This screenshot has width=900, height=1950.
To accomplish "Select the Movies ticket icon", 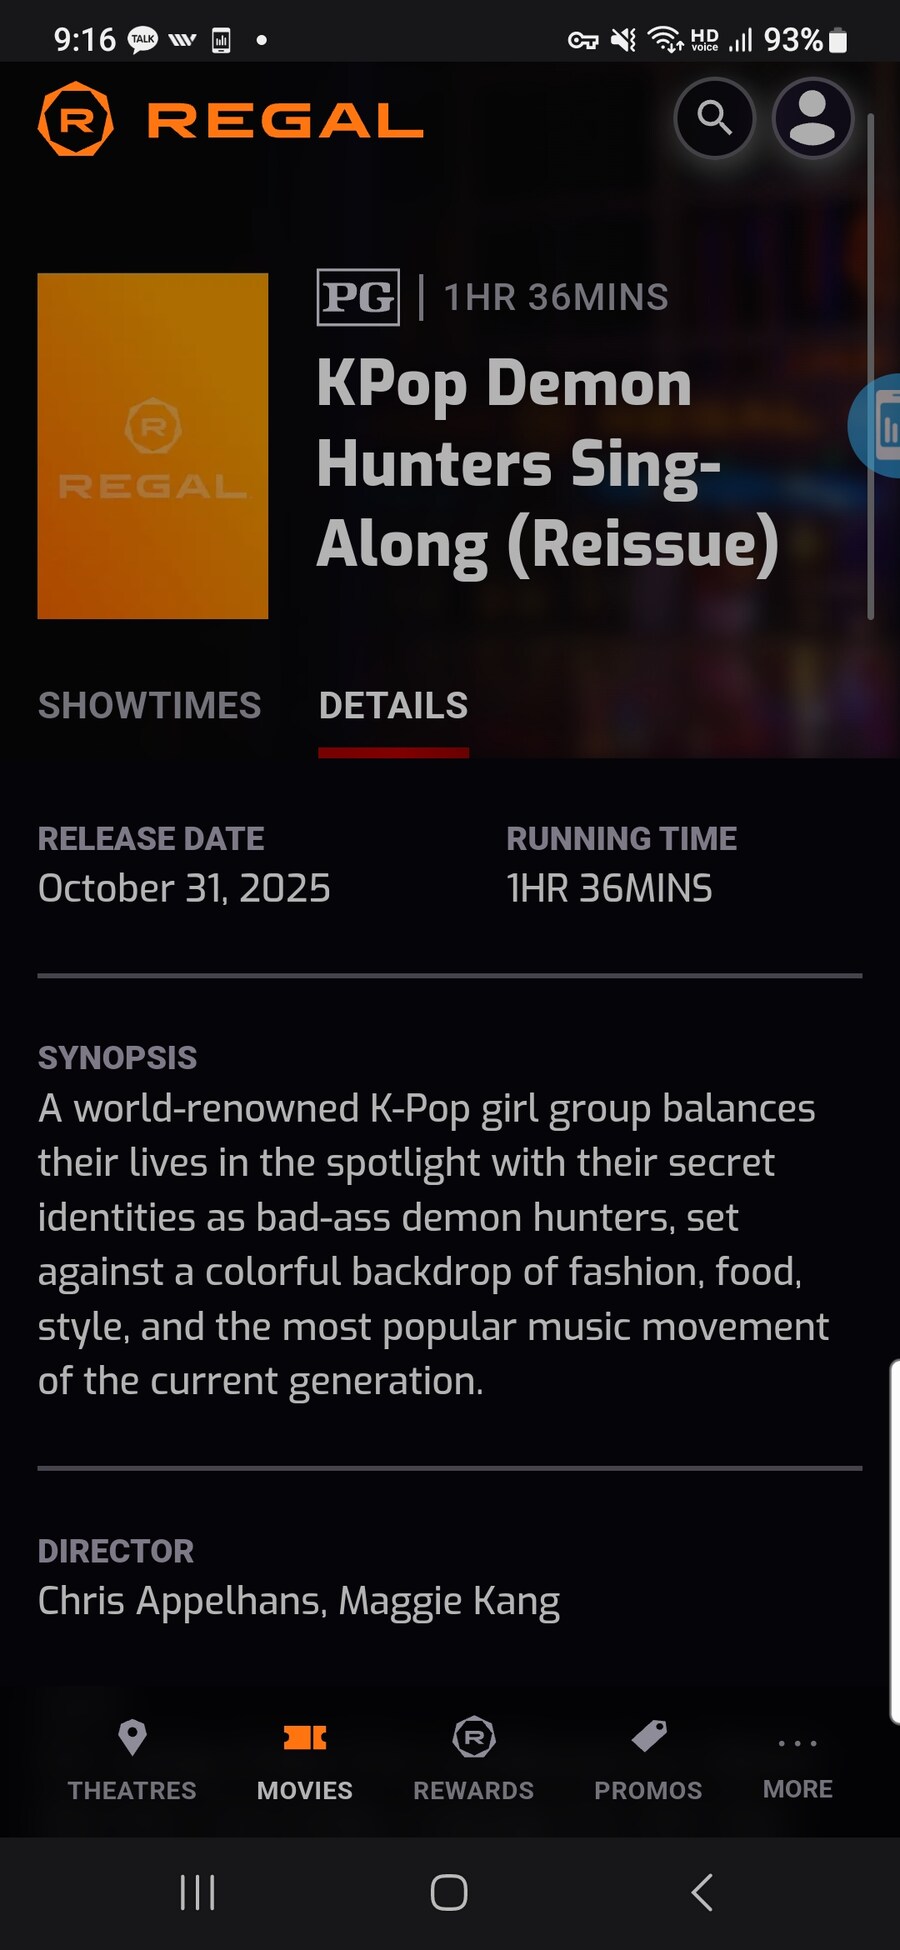I will [x=305, y=1738].
